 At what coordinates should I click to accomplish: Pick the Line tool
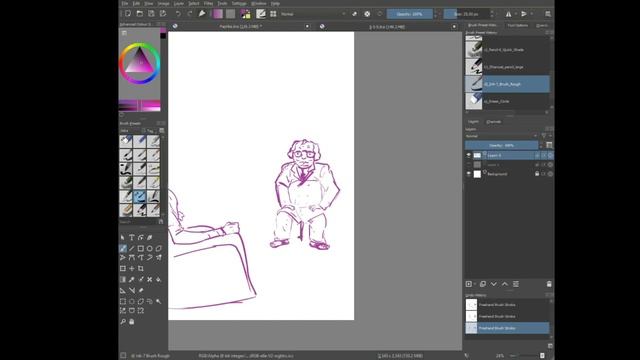pyautogui.click(x=131, y=248)
